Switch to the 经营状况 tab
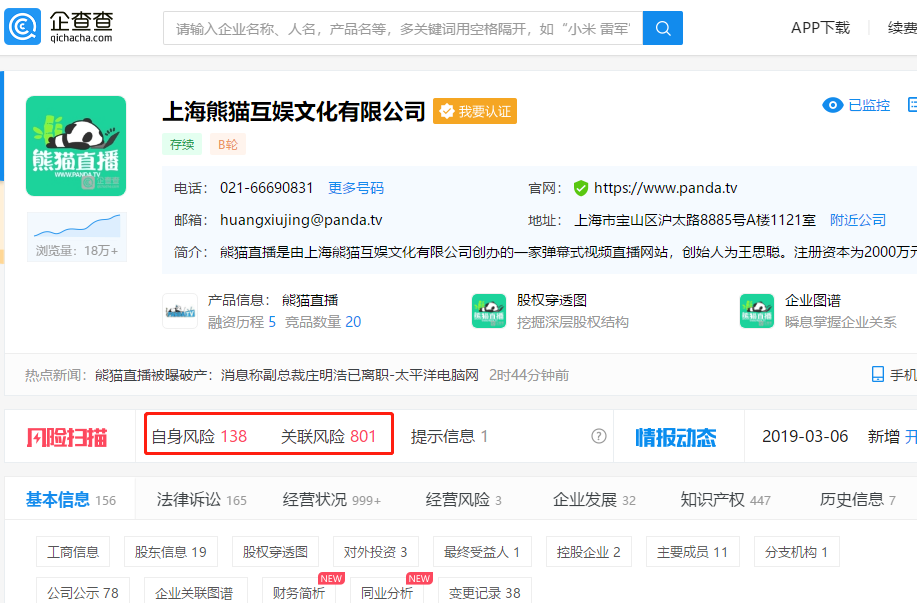 332,499
